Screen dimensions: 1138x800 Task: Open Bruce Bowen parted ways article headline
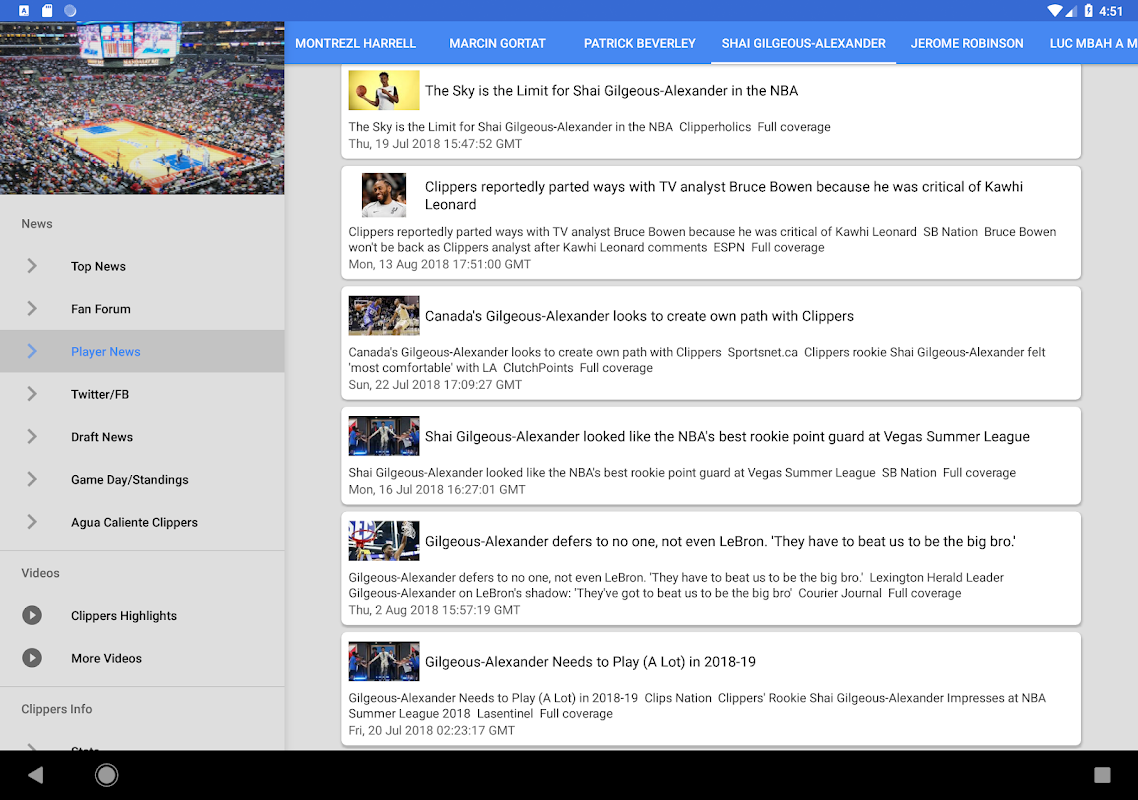[724, 195]
